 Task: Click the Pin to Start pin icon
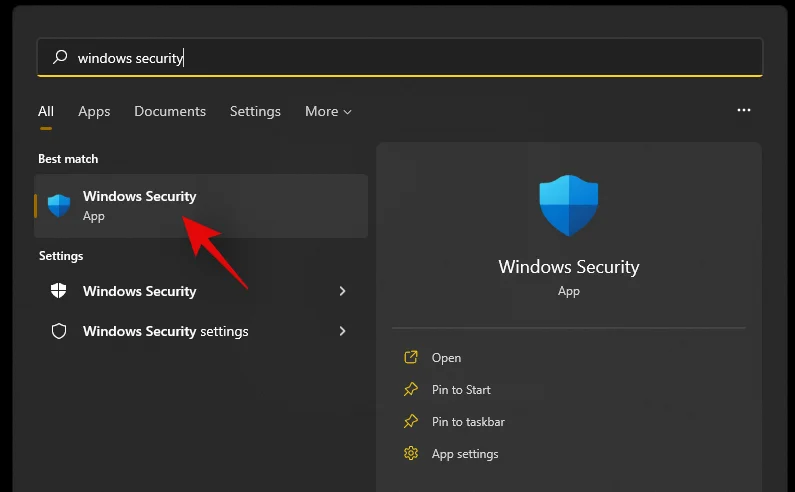pyautogui.click(x=411, y=389)
